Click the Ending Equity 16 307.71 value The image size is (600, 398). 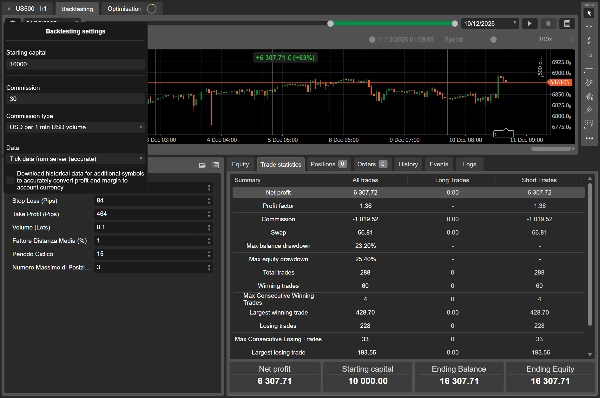(x=550, y=381)
